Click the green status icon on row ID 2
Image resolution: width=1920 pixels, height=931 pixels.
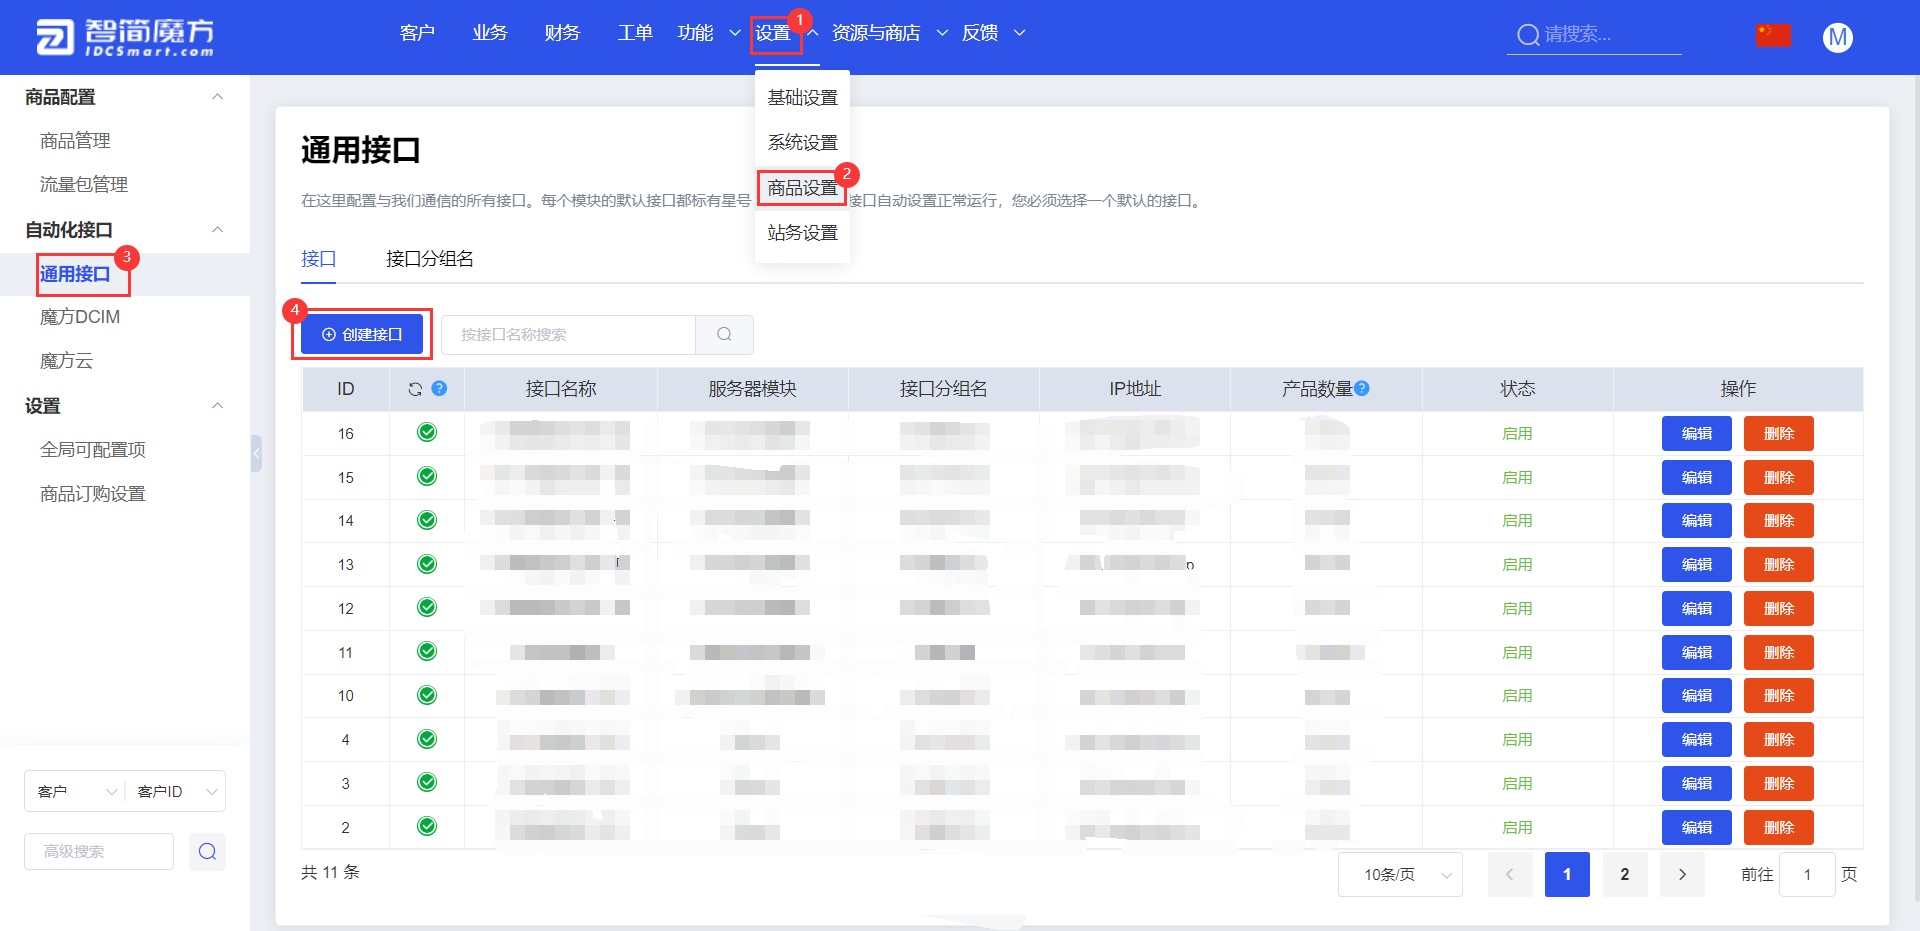pyautogui.click(x=427, y=826)
